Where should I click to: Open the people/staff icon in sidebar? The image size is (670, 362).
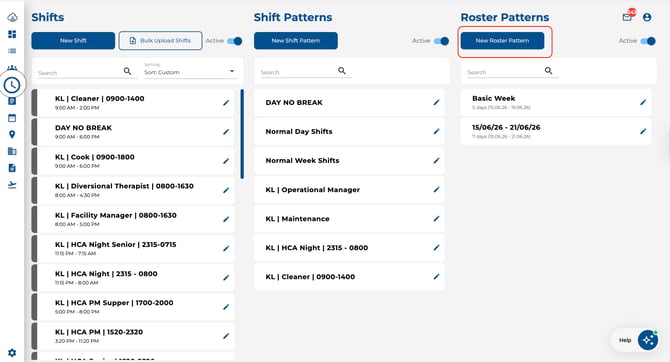[x=12, y=68]
